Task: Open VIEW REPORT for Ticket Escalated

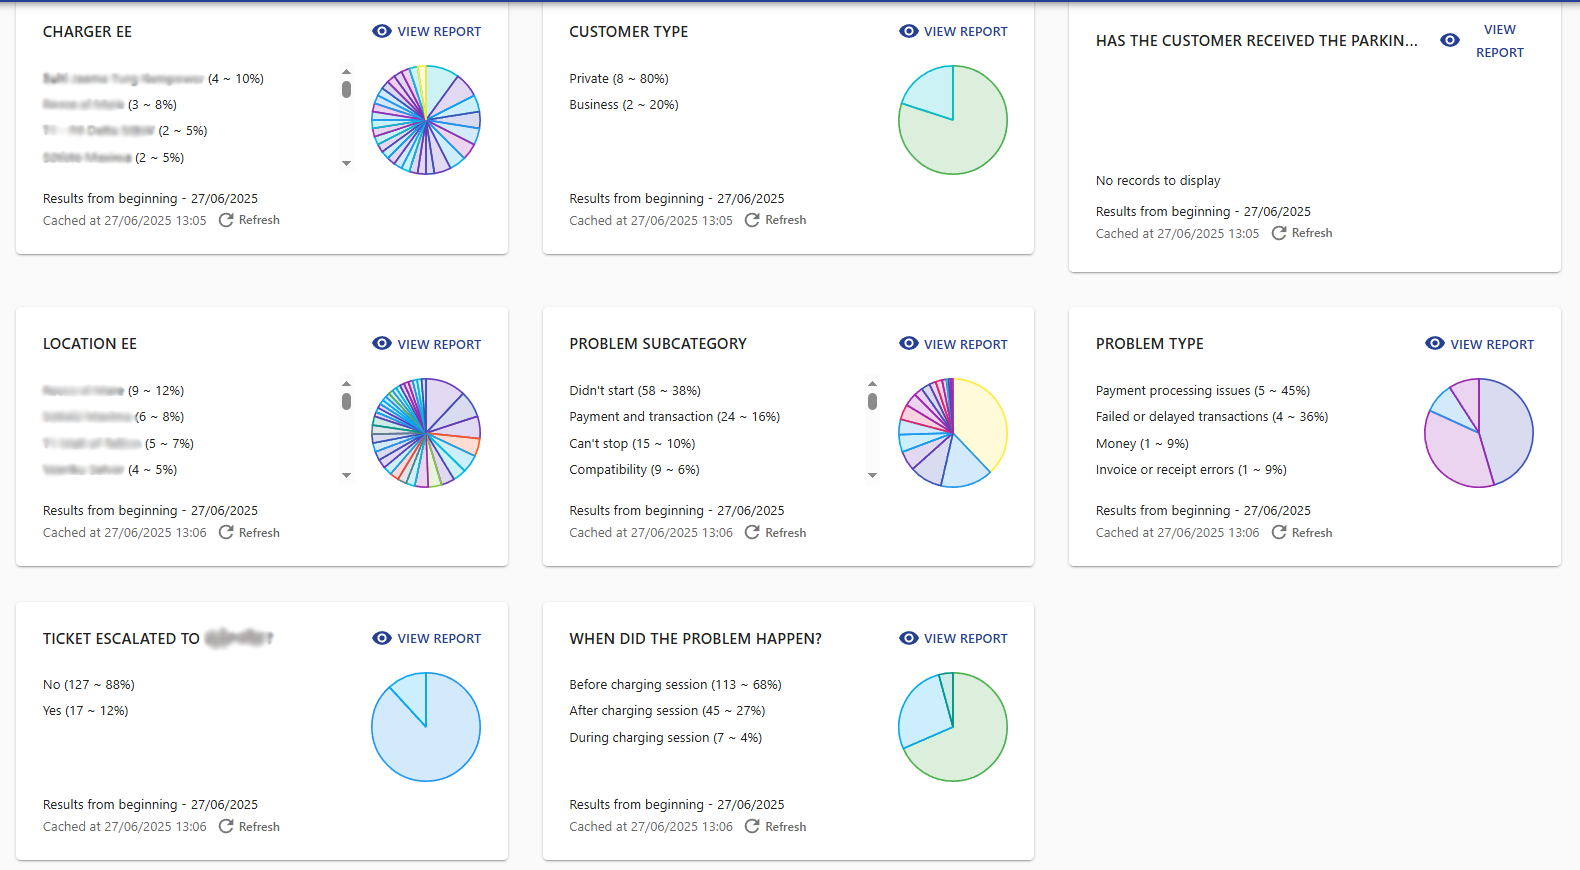Action: (438, 638)
